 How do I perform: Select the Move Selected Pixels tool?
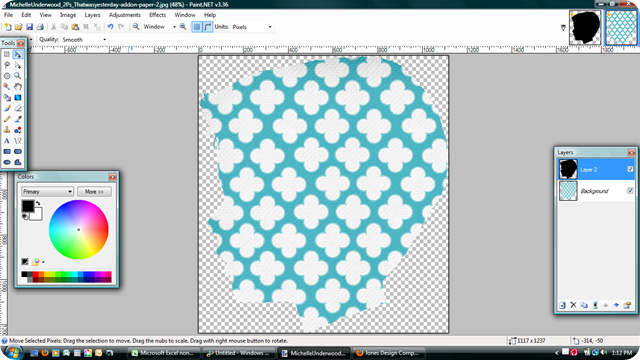pos(18,54)
